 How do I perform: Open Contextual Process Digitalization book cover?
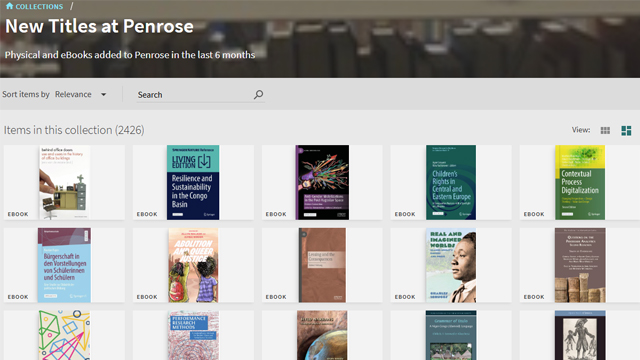point(580,182)
